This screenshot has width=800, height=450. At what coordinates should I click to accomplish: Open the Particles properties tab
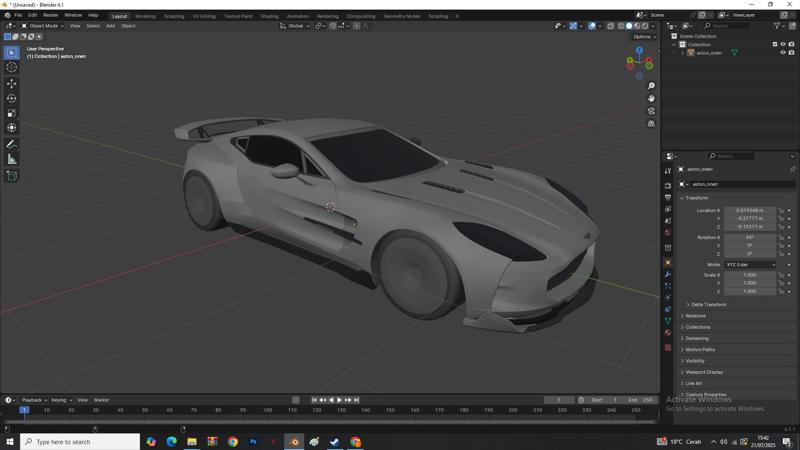coord(668,286)
